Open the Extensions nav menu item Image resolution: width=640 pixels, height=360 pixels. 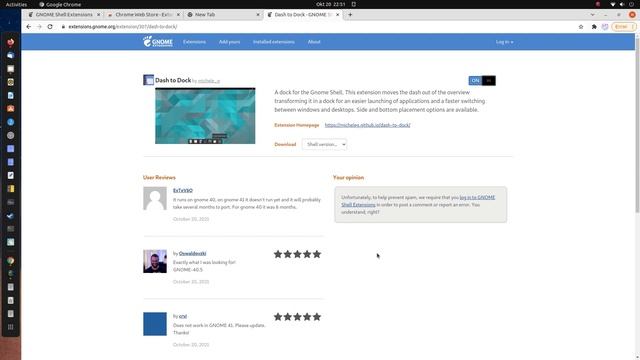tap(194, 42)
